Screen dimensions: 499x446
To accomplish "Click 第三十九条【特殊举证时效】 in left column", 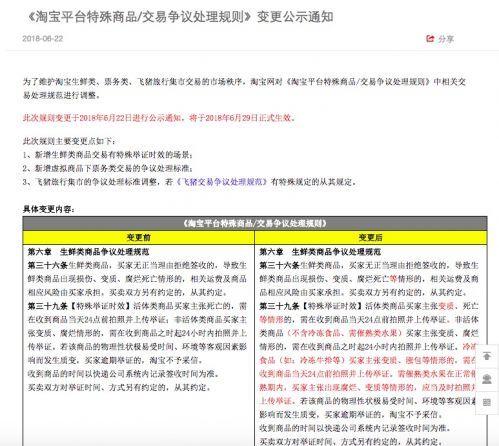I will 80,306.
